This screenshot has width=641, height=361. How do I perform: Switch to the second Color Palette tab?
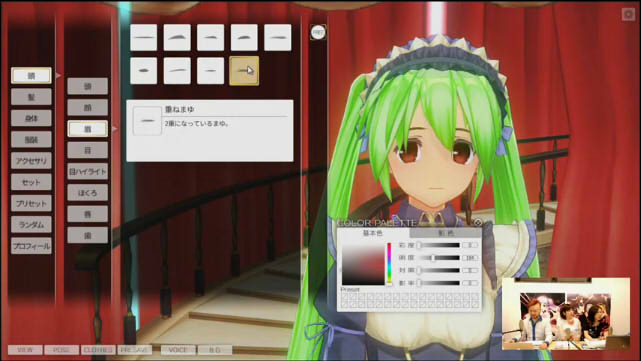coord(446,233)
